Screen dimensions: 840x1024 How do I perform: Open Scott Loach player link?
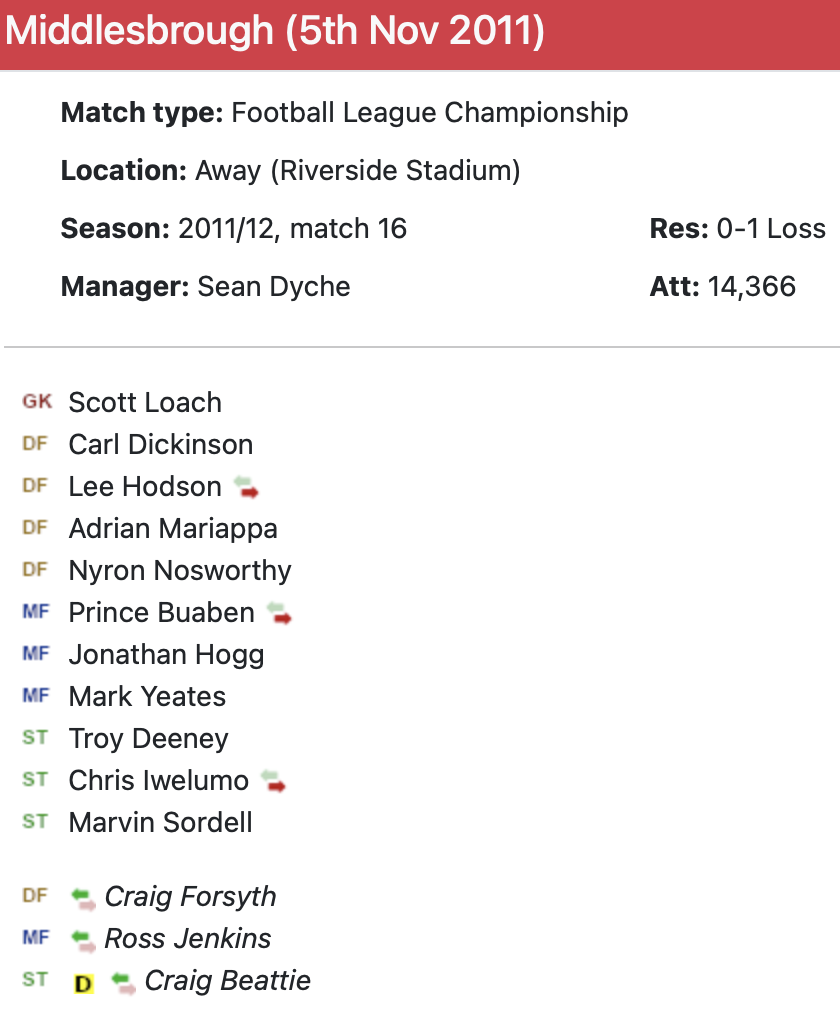[145, 403]
